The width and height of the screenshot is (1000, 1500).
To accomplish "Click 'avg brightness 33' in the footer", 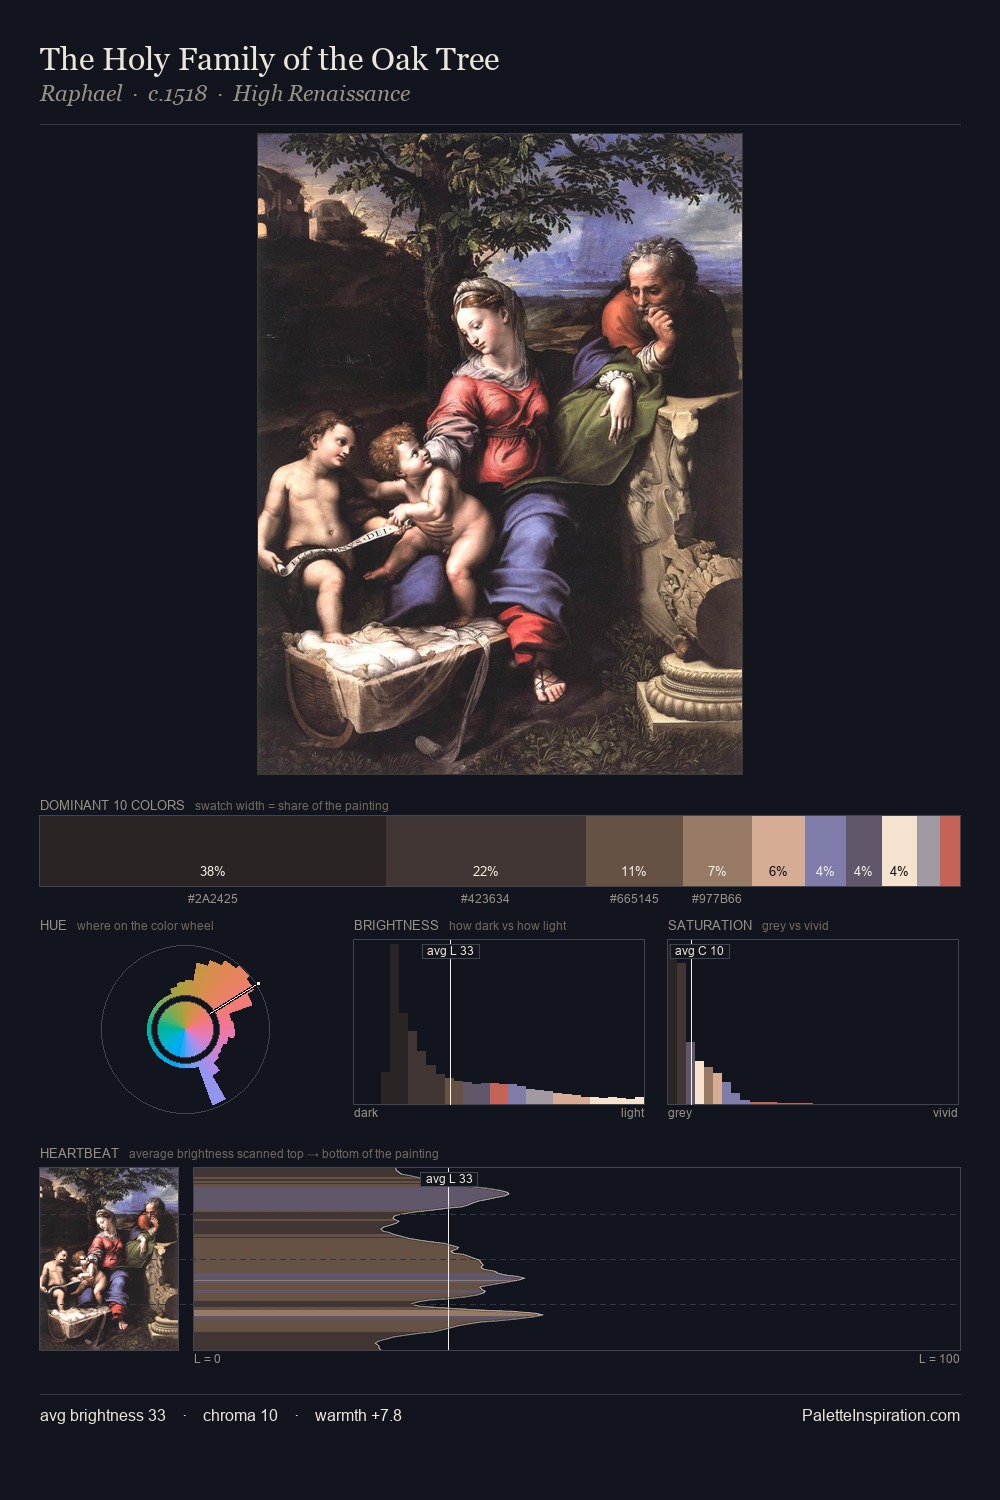I will [x=103, y=1415].
